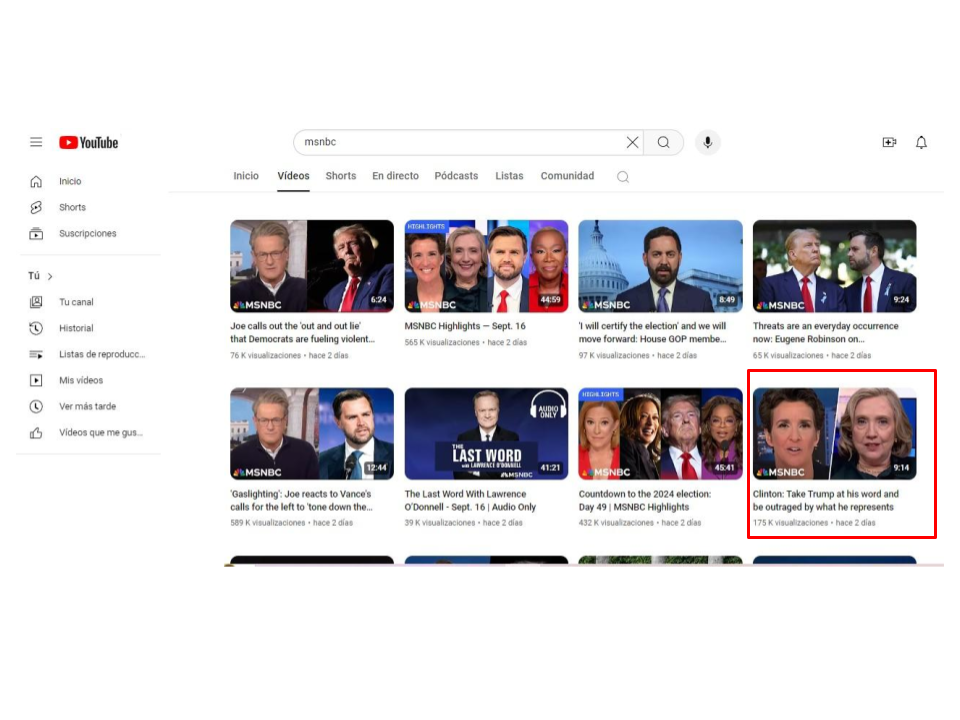The image size is (960, 720).
Task: Open the Suscripciones sidebar label
Action: click(88, 233)
